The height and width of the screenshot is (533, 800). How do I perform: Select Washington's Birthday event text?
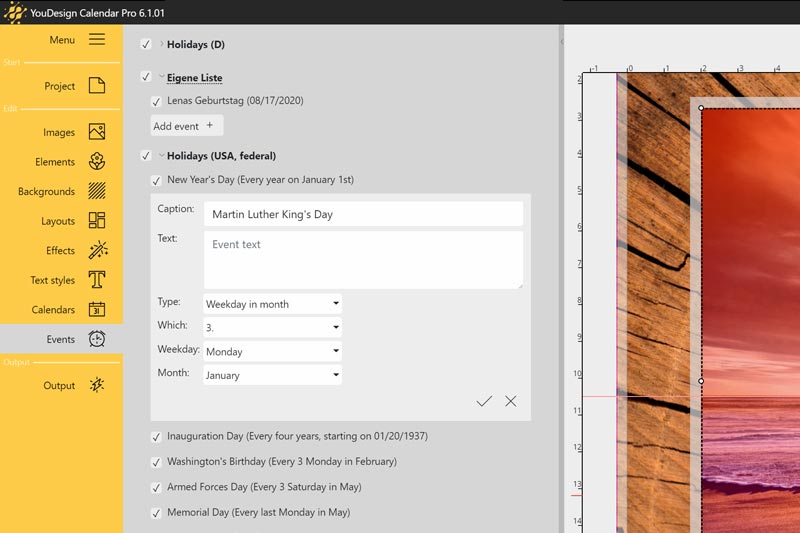click(282, 462)
